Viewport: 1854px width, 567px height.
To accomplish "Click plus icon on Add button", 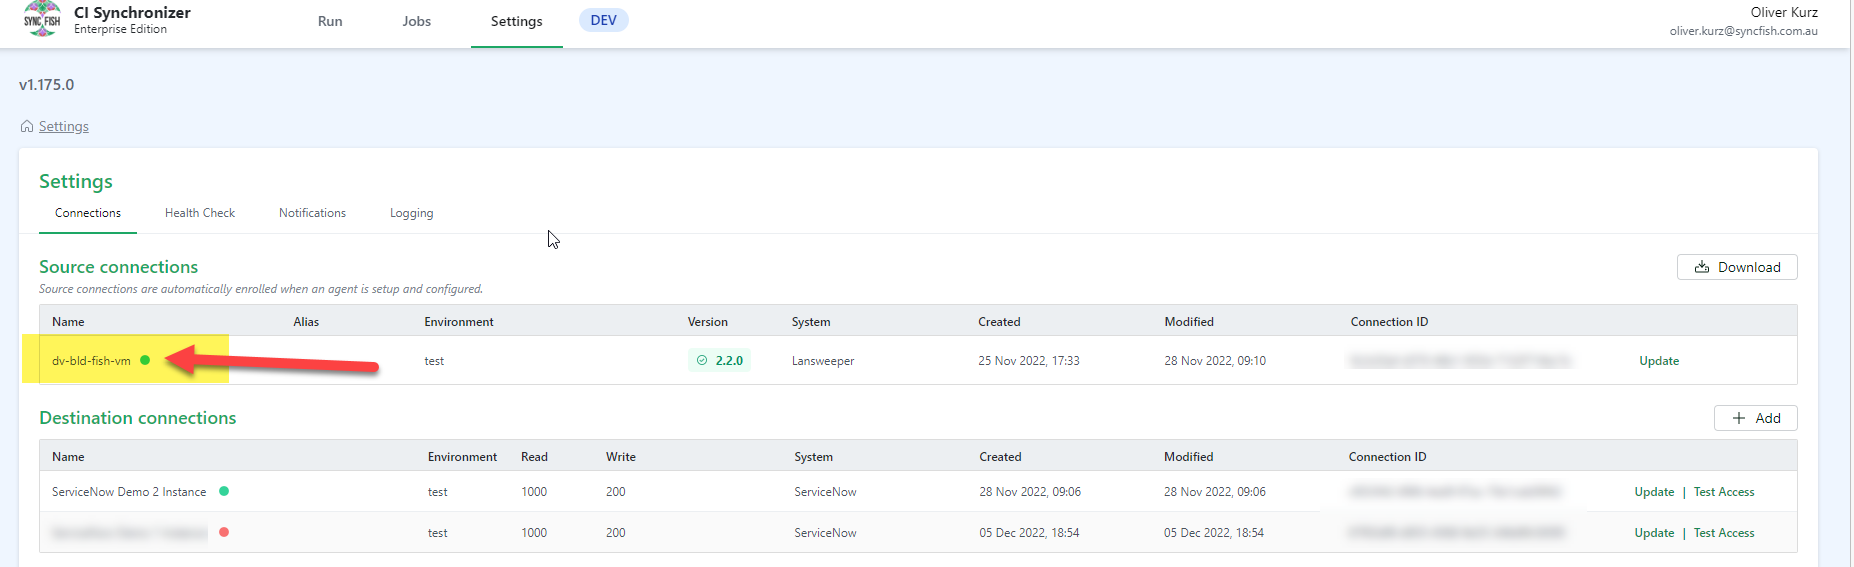I will 1739,418.
